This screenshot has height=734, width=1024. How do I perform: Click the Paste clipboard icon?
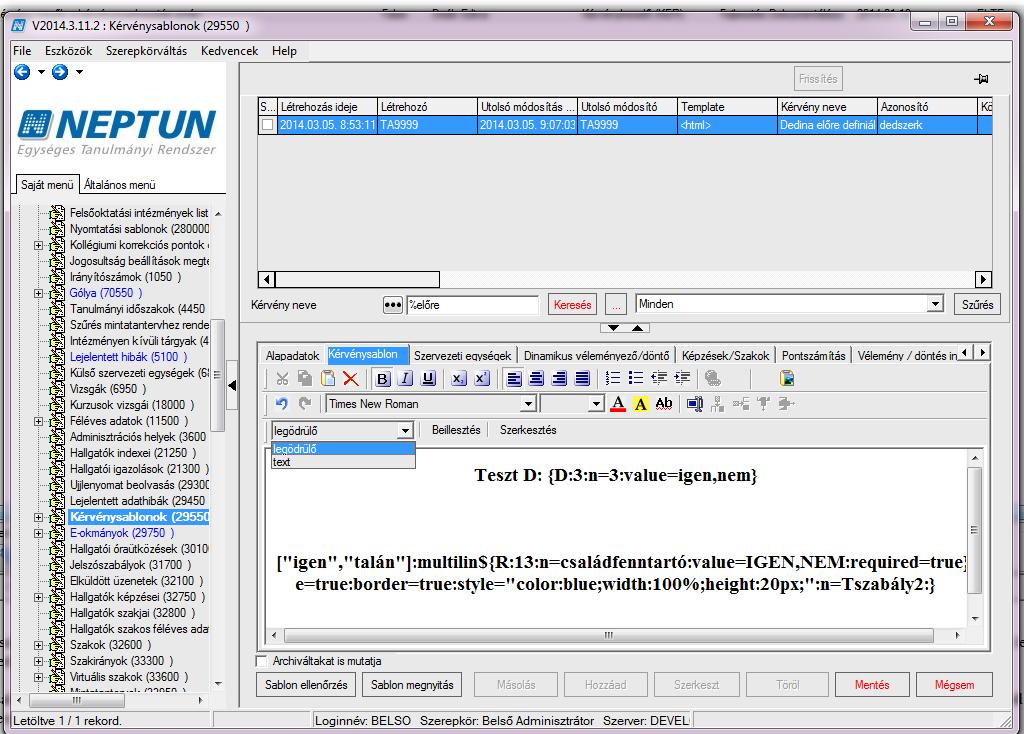(x=328, y=378)
